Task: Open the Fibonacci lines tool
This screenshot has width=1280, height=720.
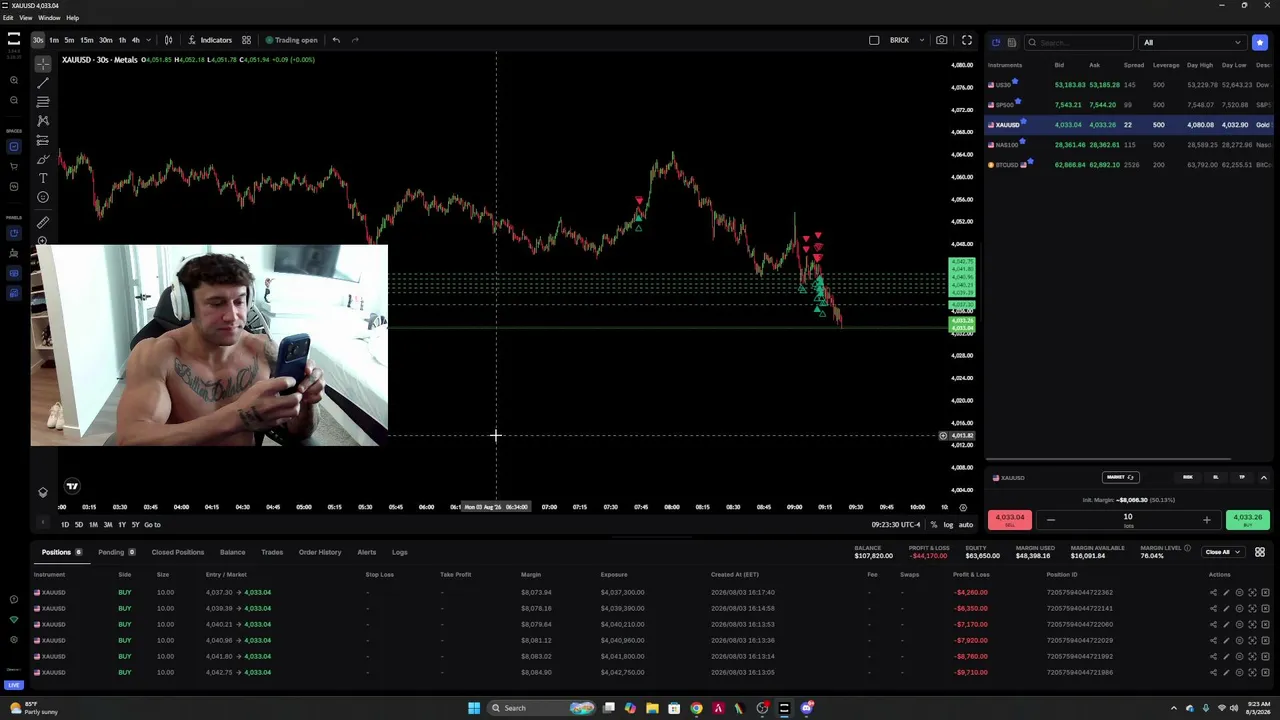Action: (43, 101)
